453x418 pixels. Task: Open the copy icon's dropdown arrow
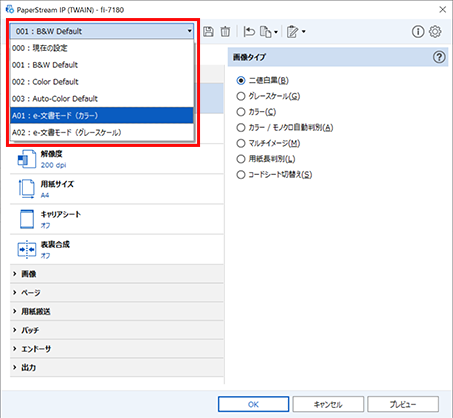(276, 32)
